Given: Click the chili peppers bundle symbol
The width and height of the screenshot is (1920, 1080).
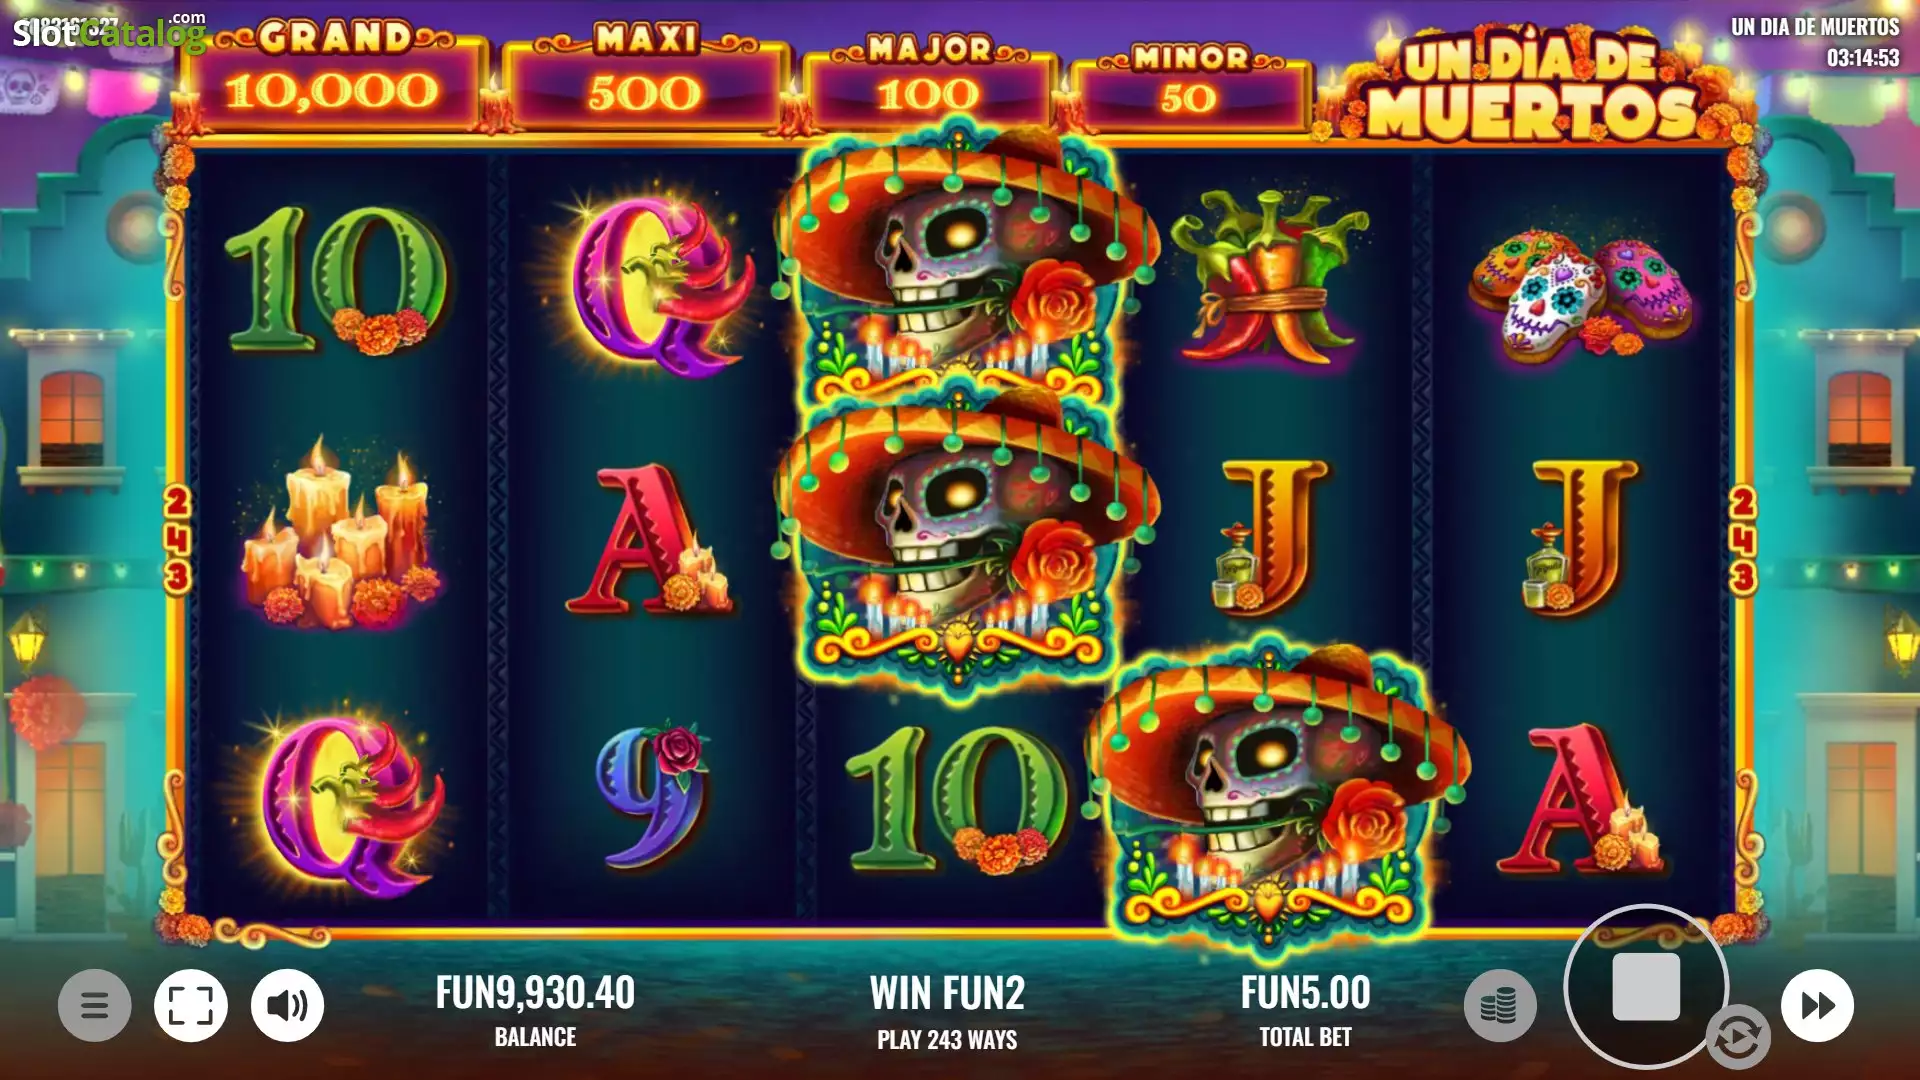Looking at the screenshot, I should pyautogui.click(x=1268, y=276).
